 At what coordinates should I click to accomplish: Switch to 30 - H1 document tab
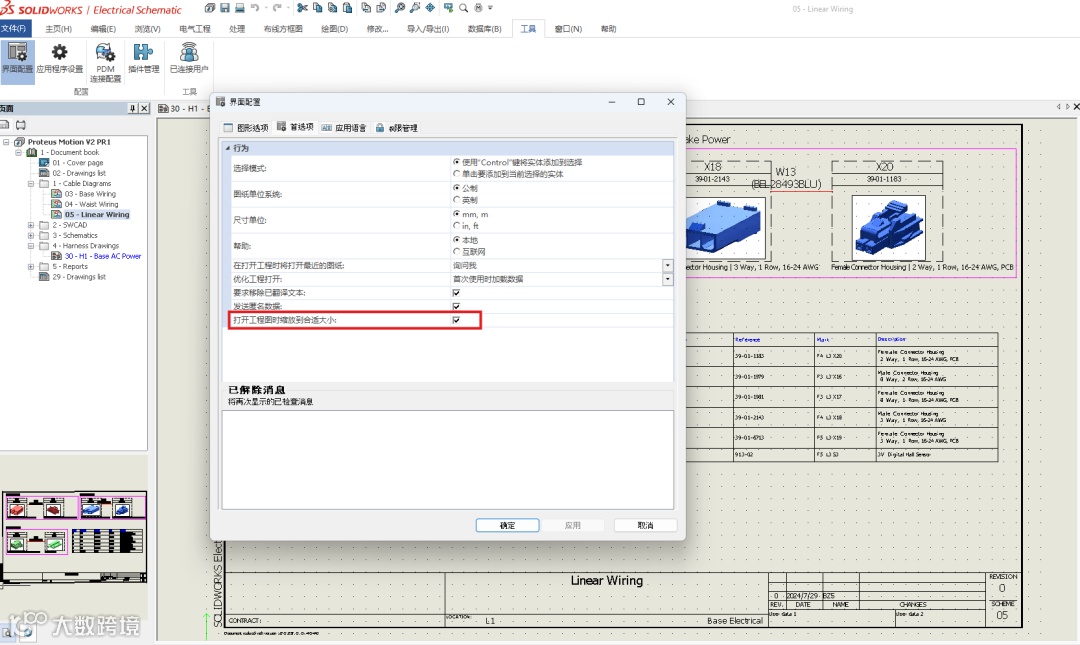183,108
